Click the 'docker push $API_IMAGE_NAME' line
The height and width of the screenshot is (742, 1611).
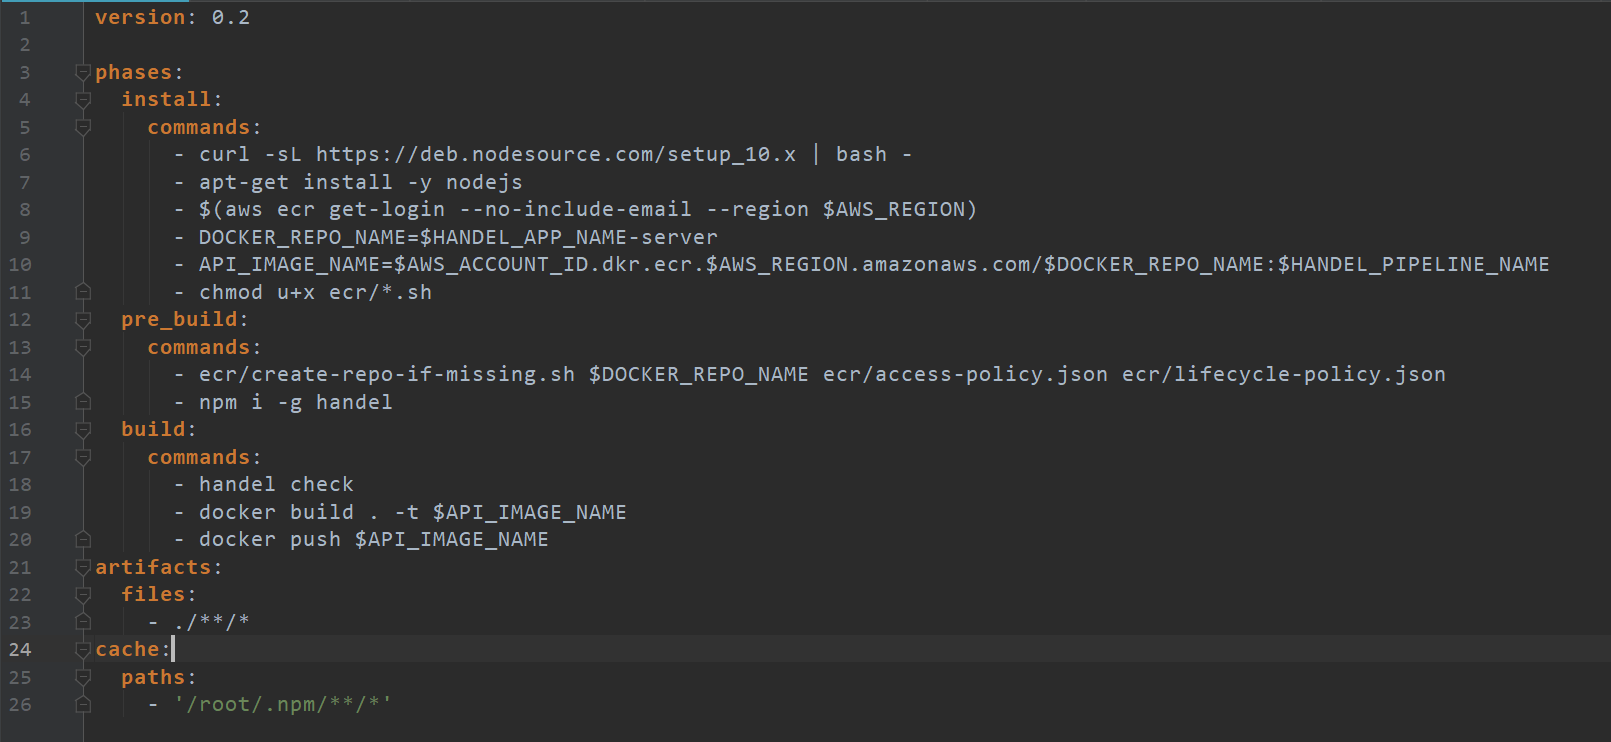coord(373,540)
